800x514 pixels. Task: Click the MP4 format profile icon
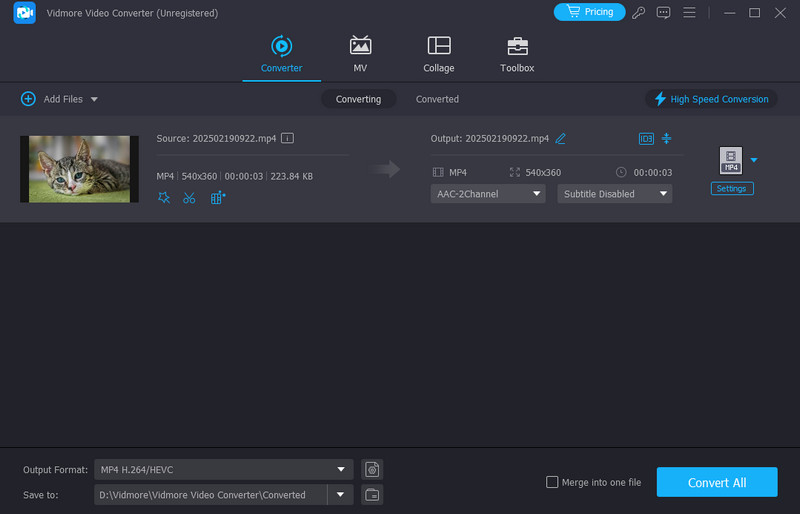pyautogui.click(x=731, y=160)
